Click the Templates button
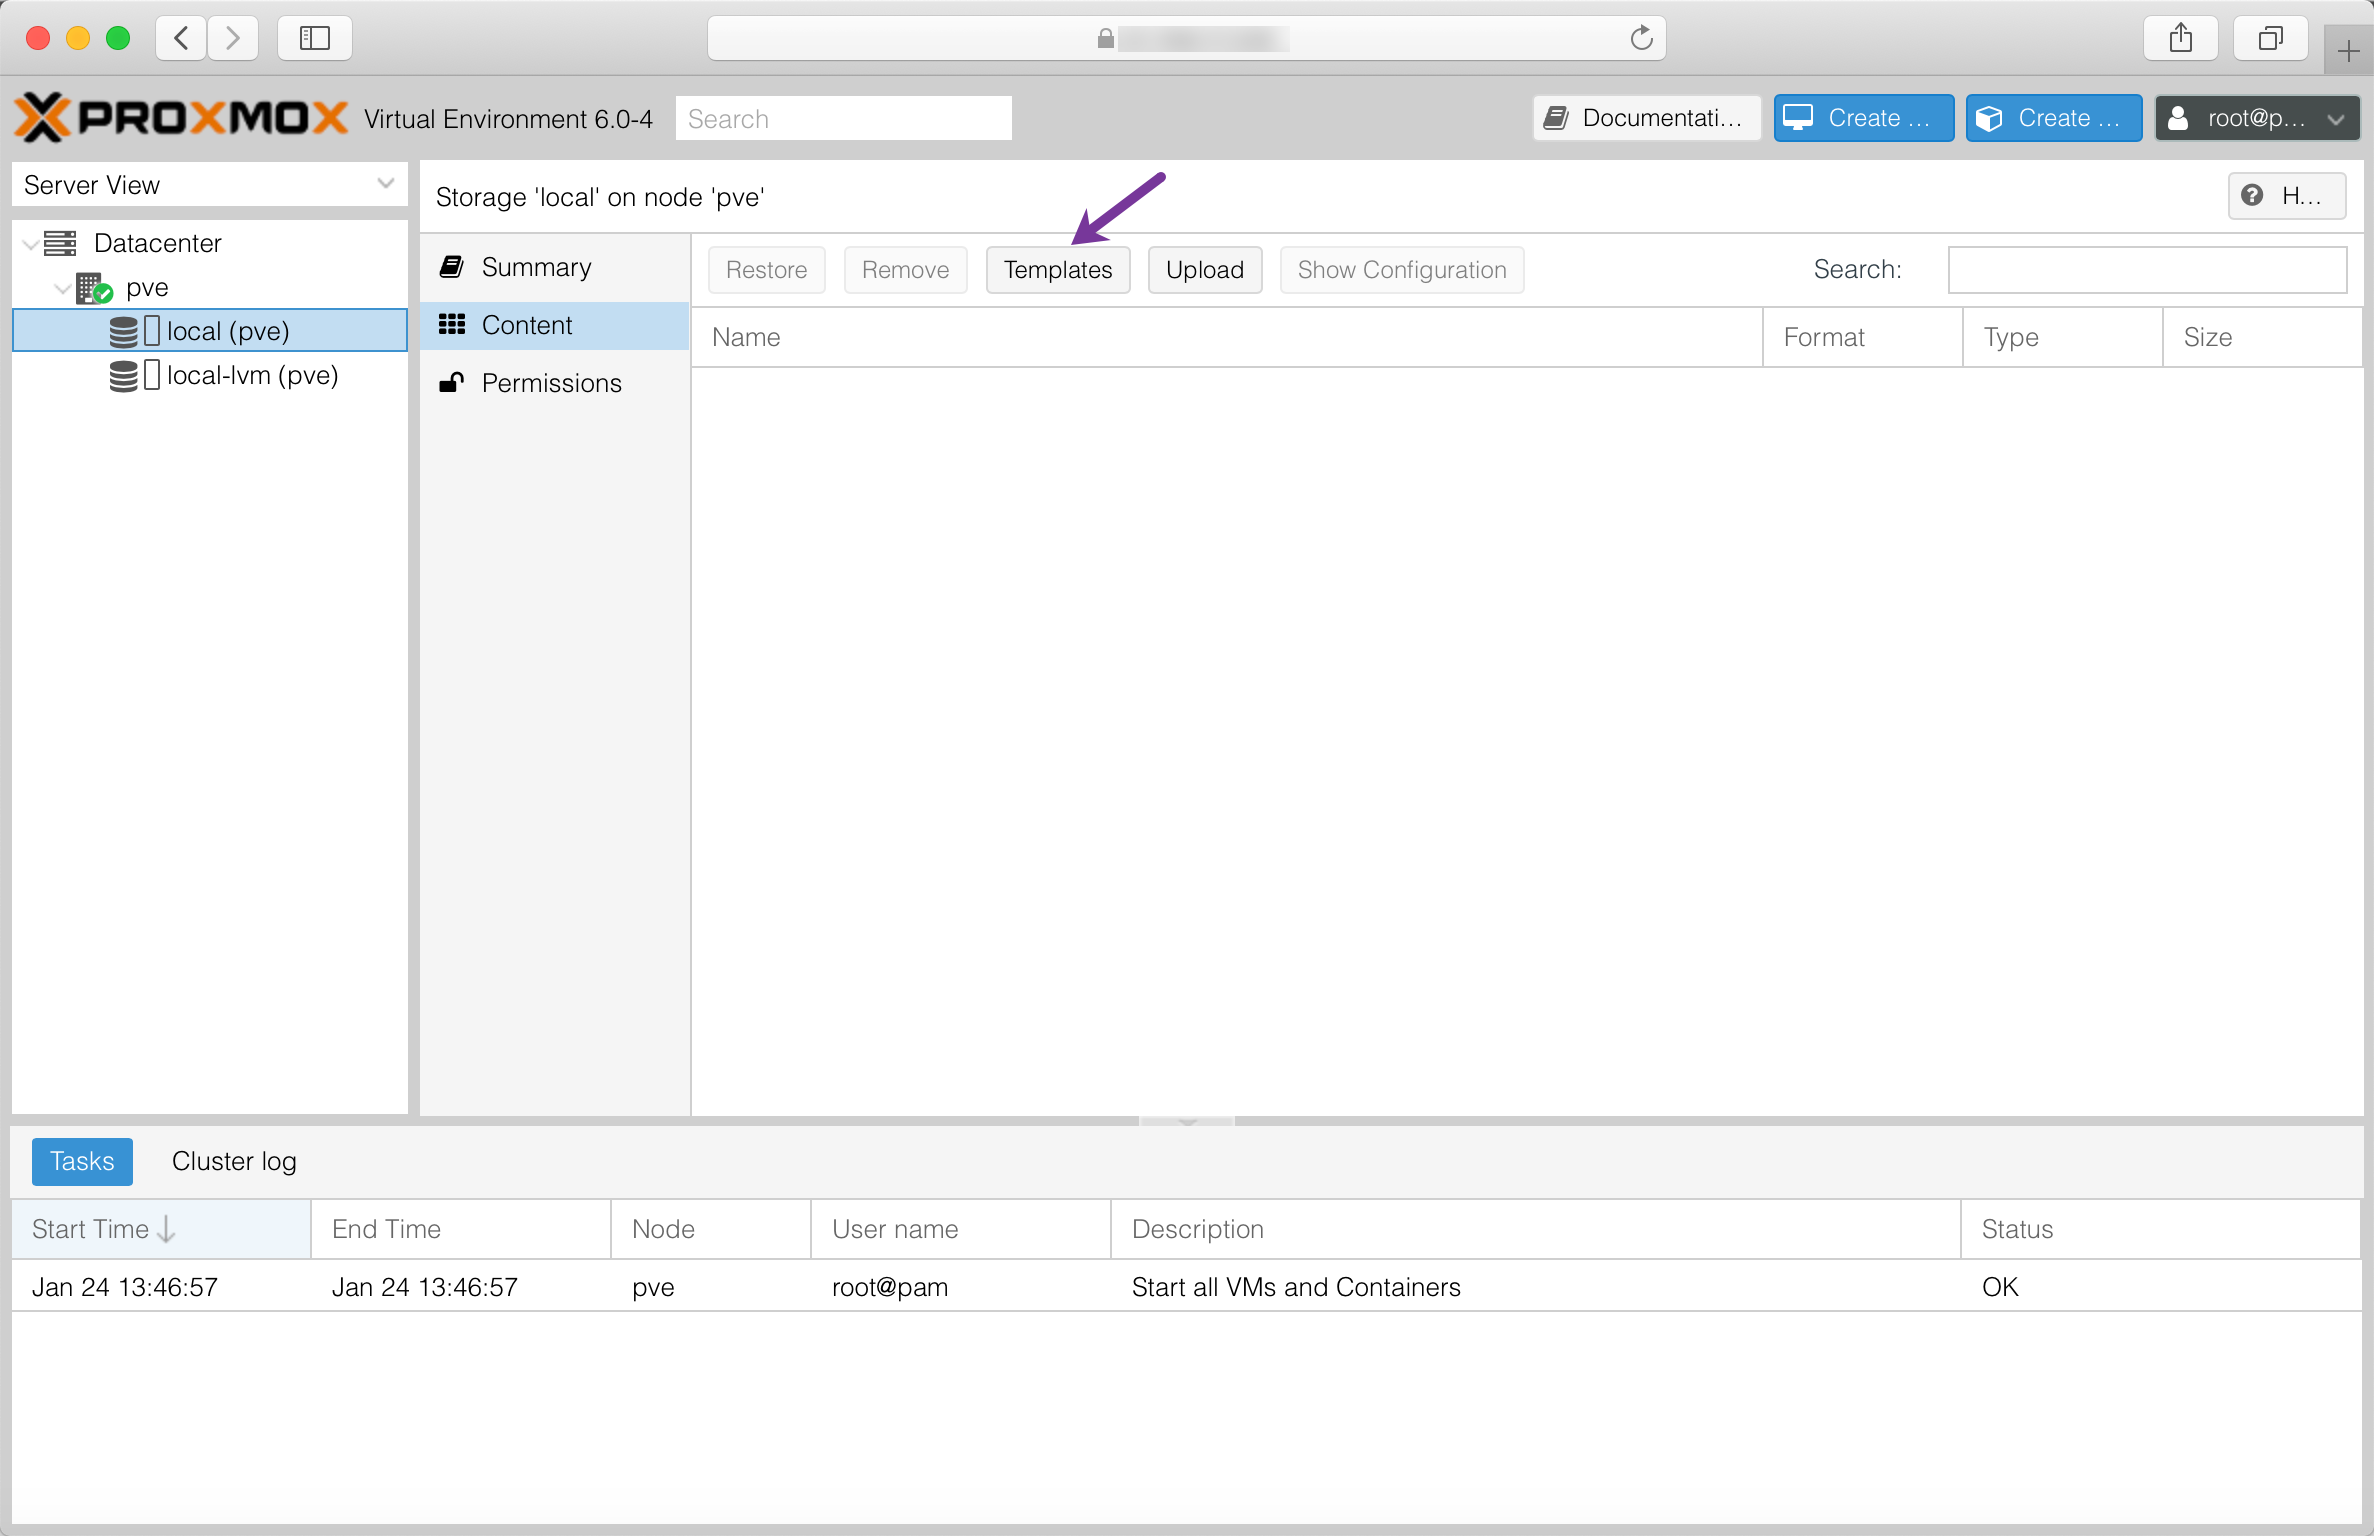 click(x=1057, y=270)
